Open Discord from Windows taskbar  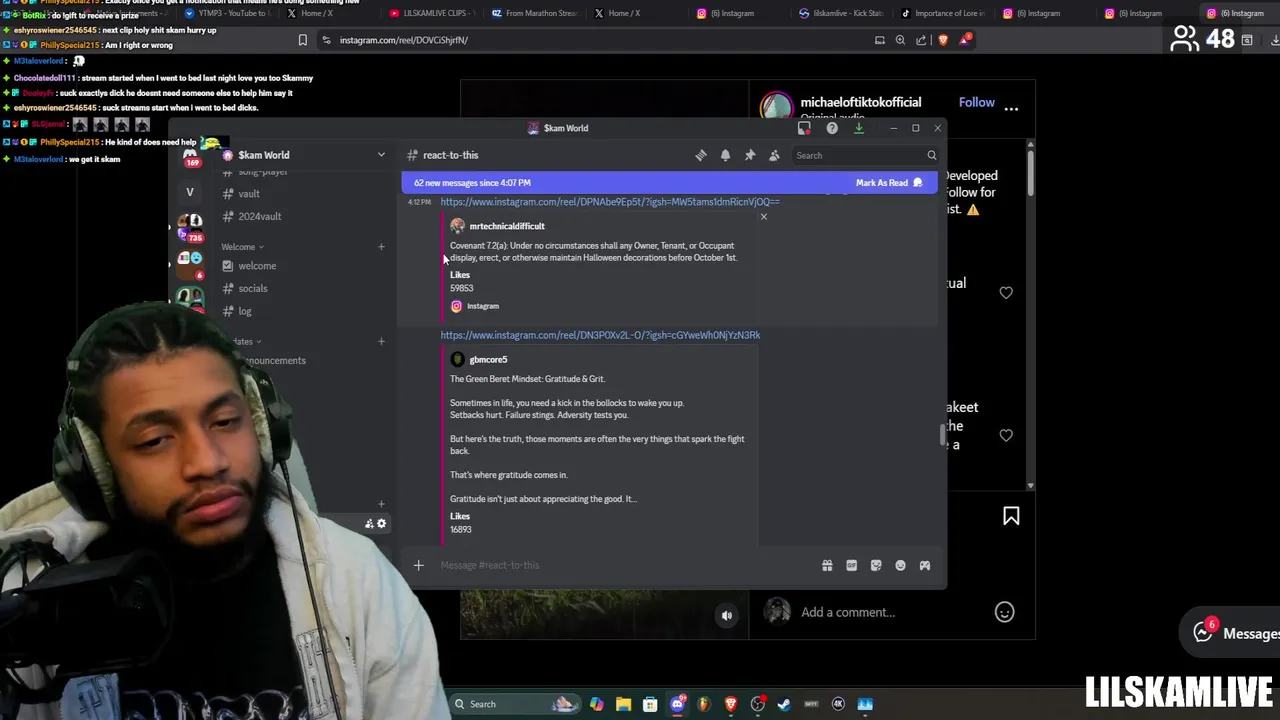tap(677, 704)
